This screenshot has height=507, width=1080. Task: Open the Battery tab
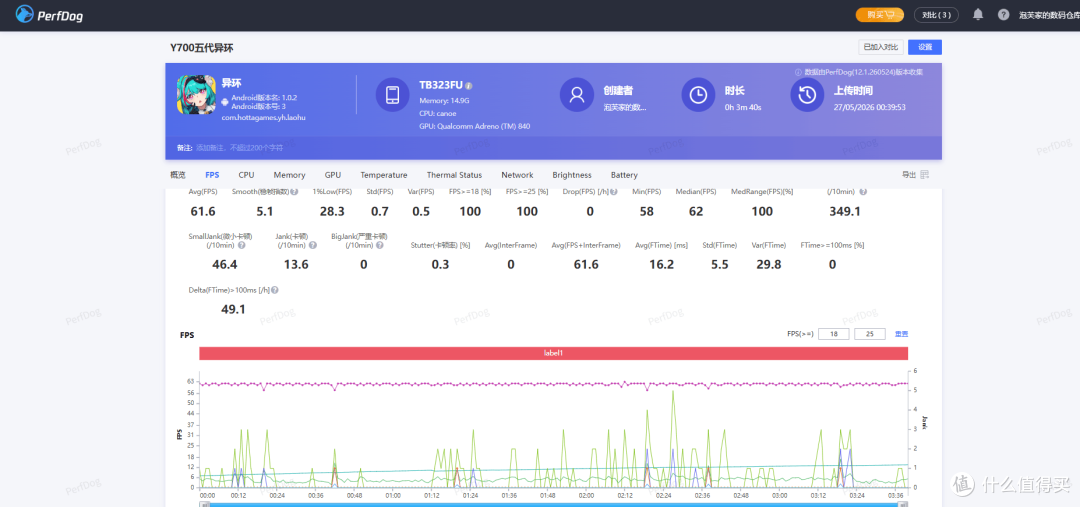point(624,175)
